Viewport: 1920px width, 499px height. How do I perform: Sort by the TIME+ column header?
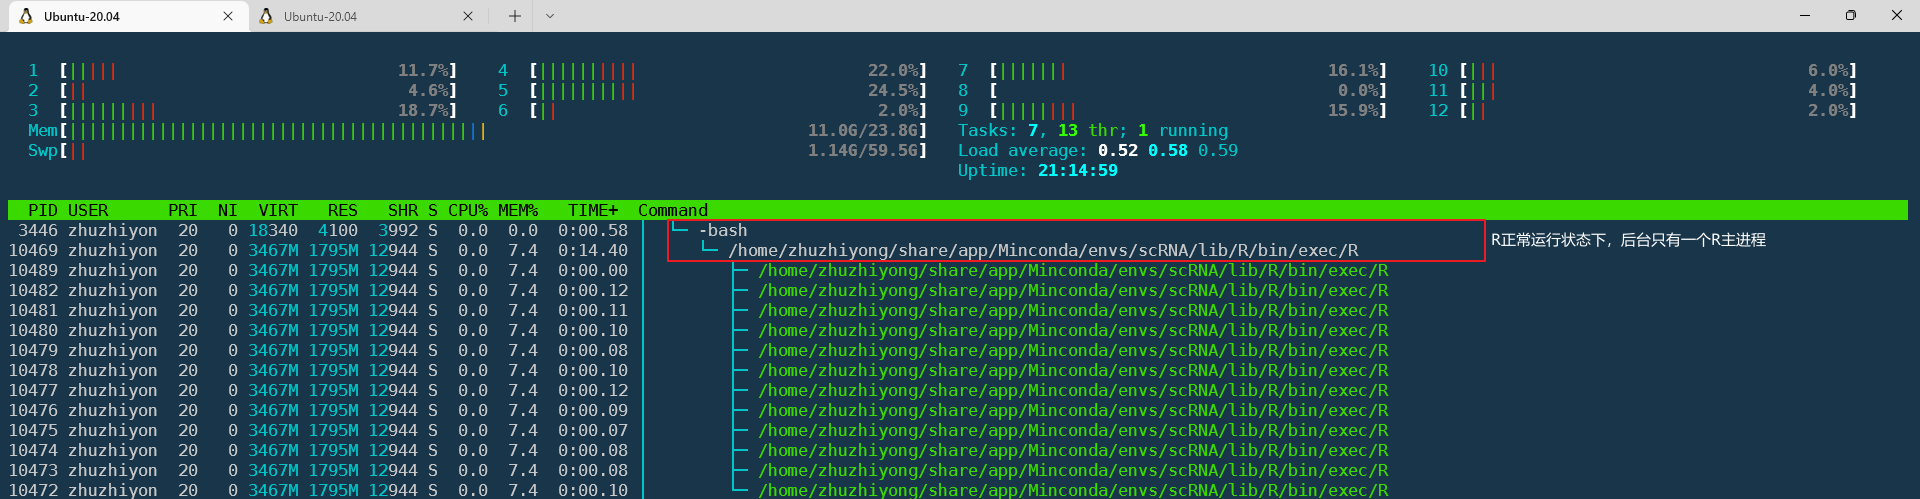(x=593, y=210)
